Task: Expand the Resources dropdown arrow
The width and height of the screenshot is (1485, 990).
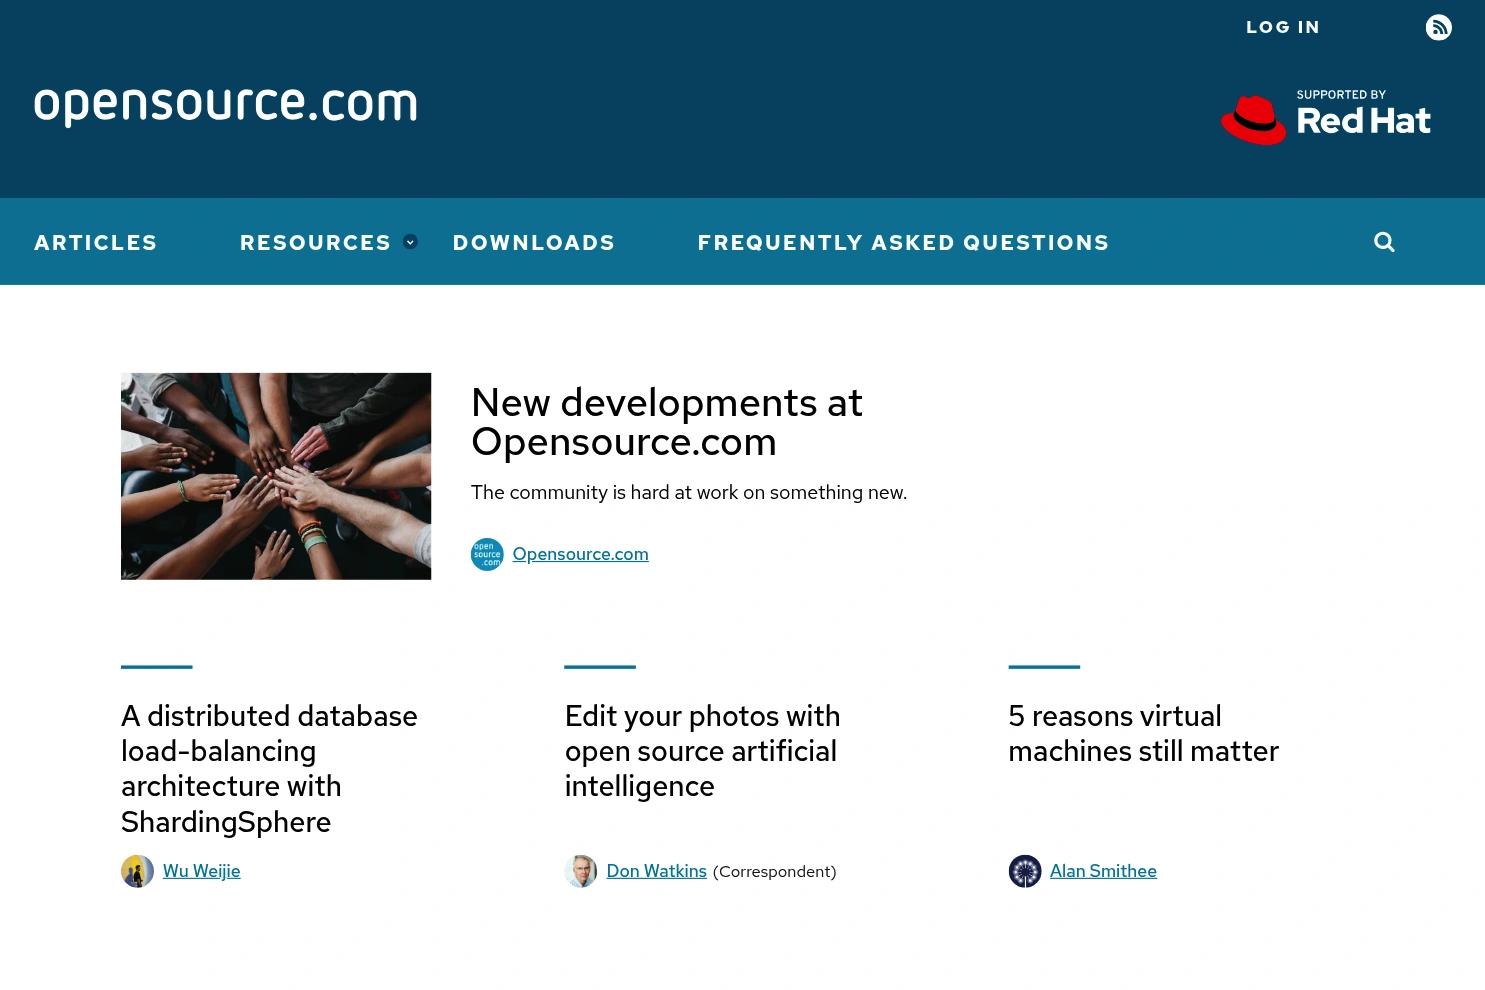Action: tap(410, 242)
